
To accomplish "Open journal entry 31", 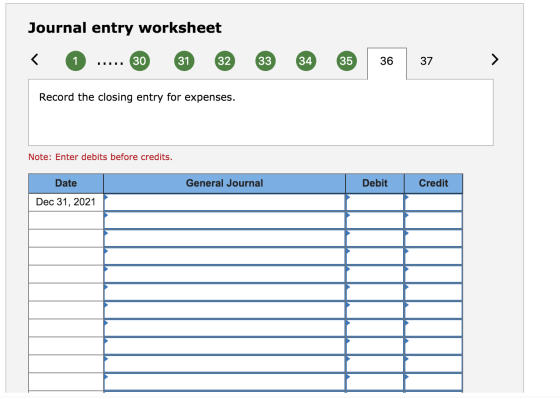I will click(x=184, y=61).
